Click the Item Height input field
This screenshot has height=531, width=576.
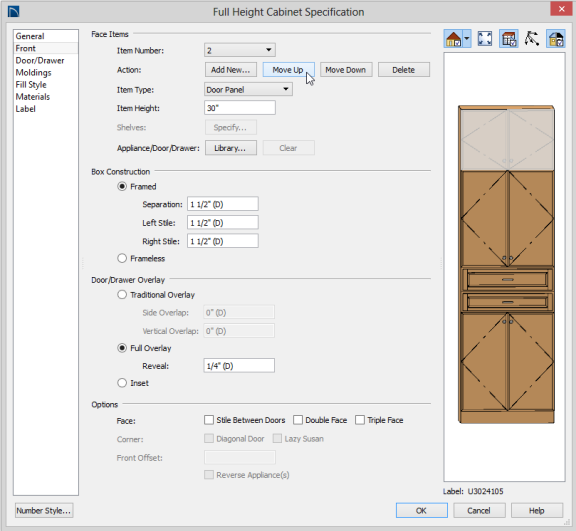pyautogui.click(x=240, y=108)
